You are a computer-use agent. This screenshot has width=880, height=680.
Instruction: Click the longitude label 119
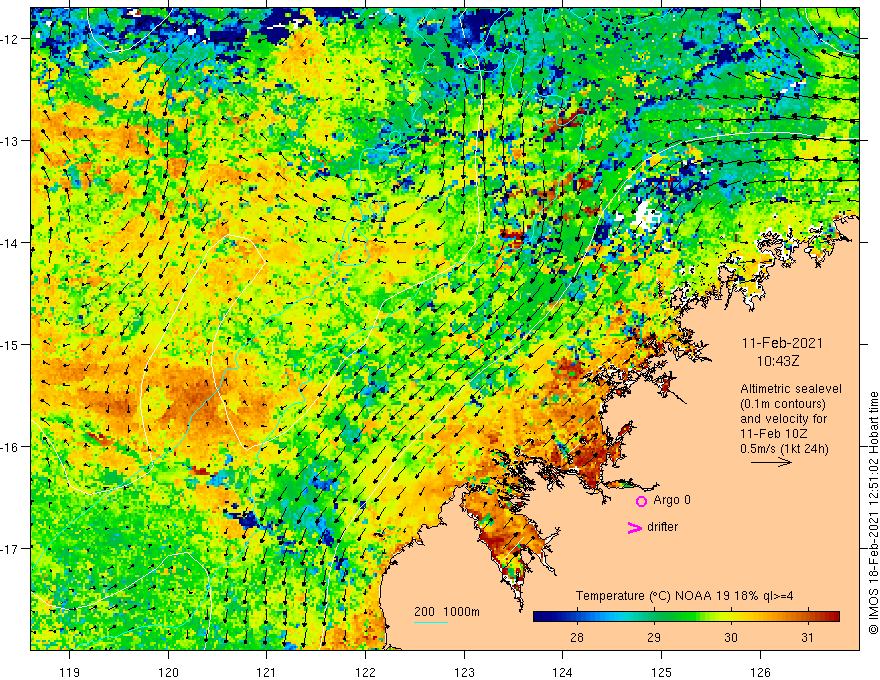click(x=70, y=672)
